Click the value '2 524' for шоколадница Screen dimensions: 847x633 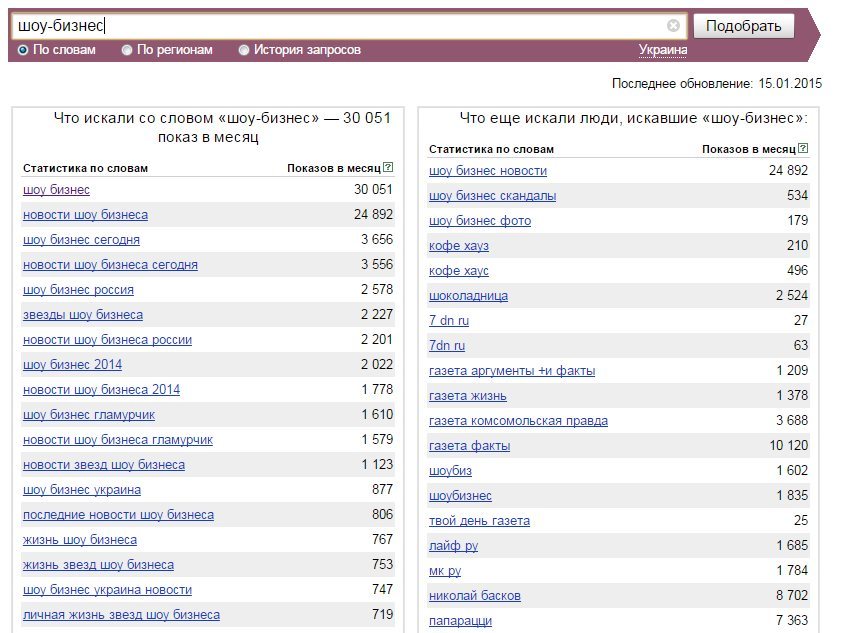[x=792, y=295]
